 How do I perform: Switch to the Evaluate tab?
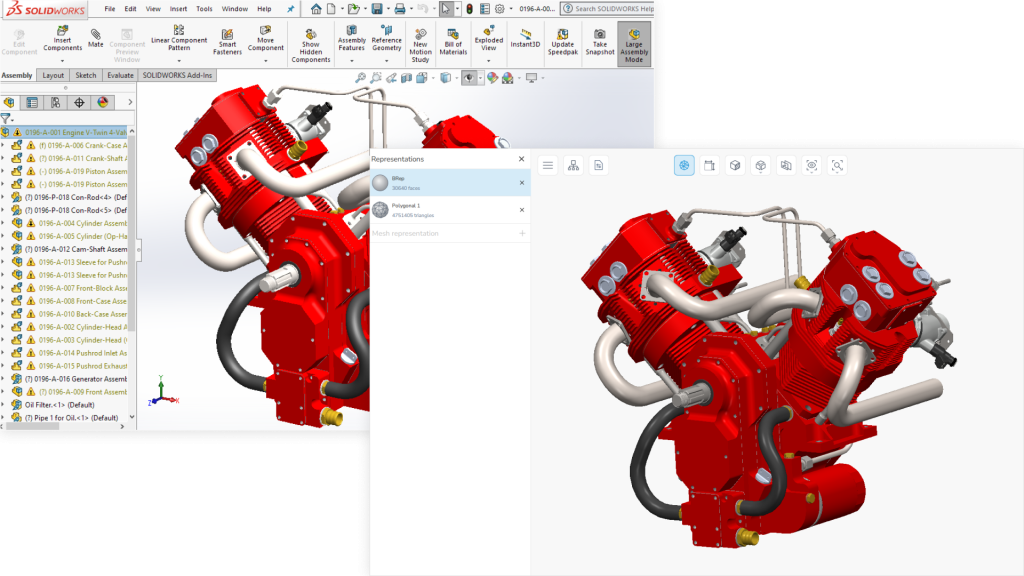coord(120,75)
